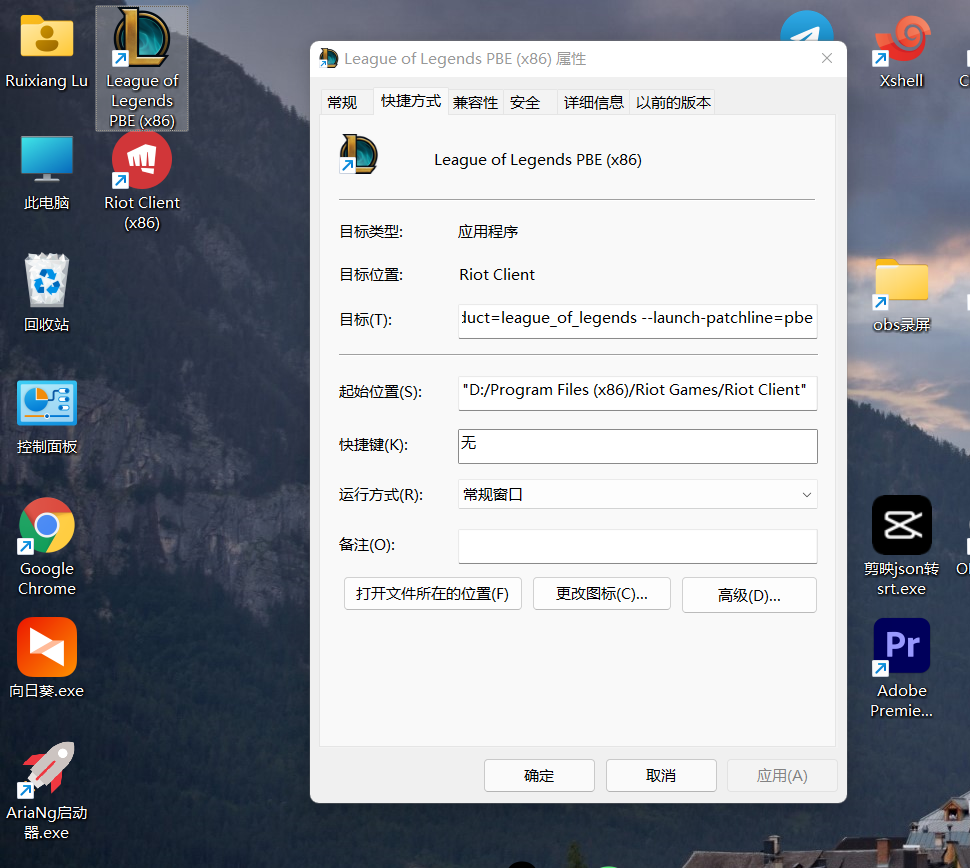Click the 打开文件所在的位置 button
This screenshot has width=970, height=868.
click(x=432, y=594)
